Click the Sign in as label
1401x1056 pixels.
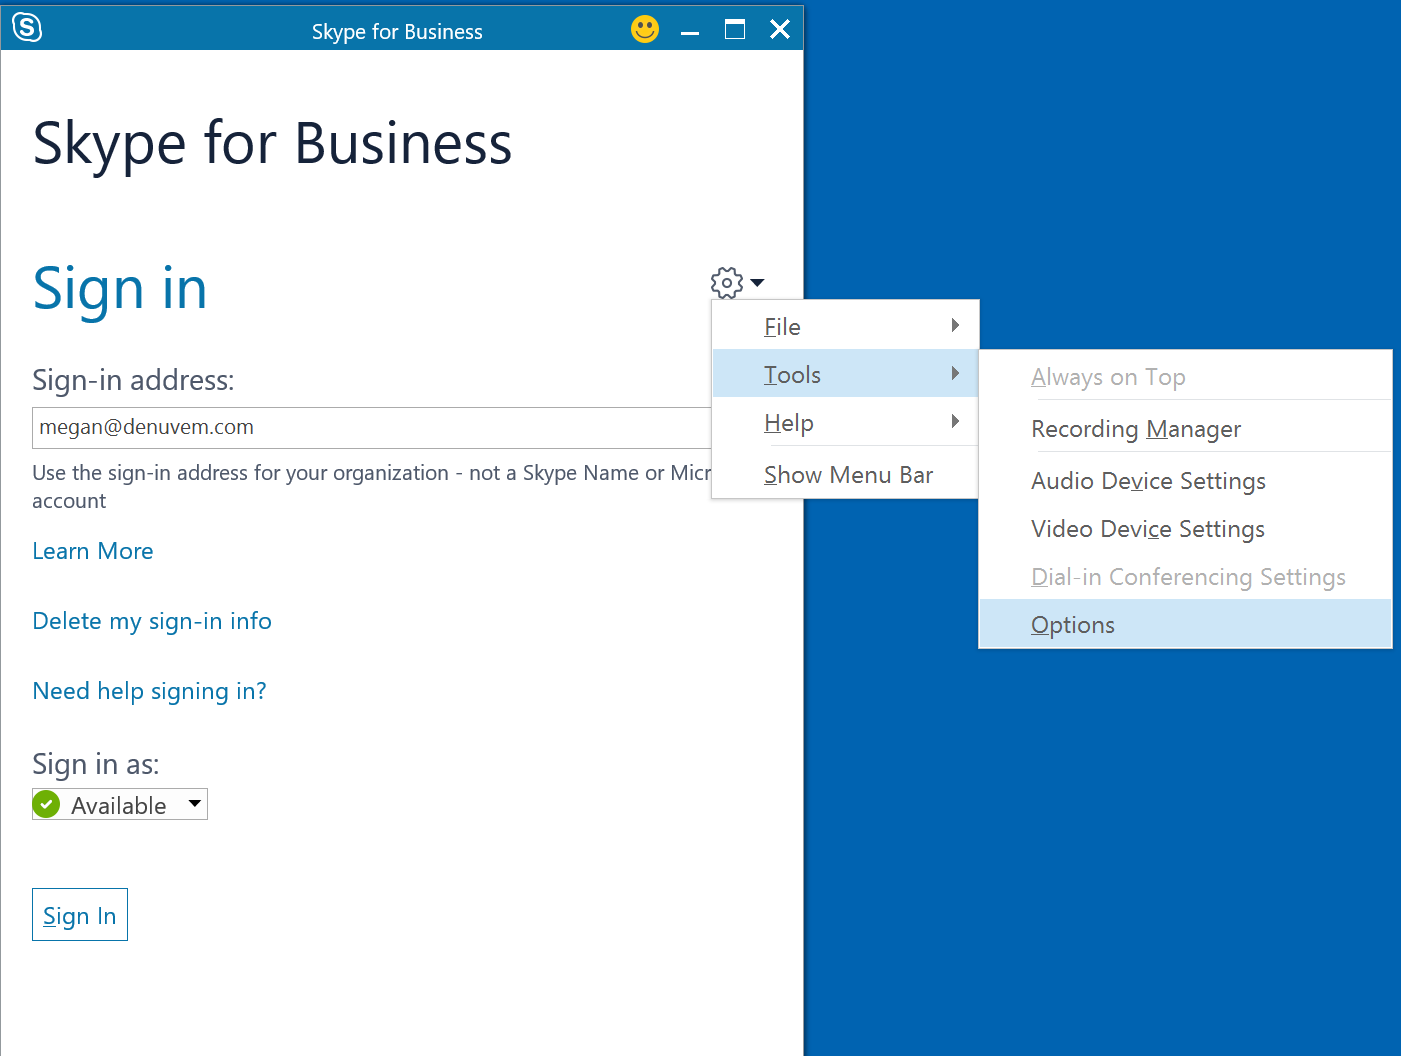click(96, 764)
